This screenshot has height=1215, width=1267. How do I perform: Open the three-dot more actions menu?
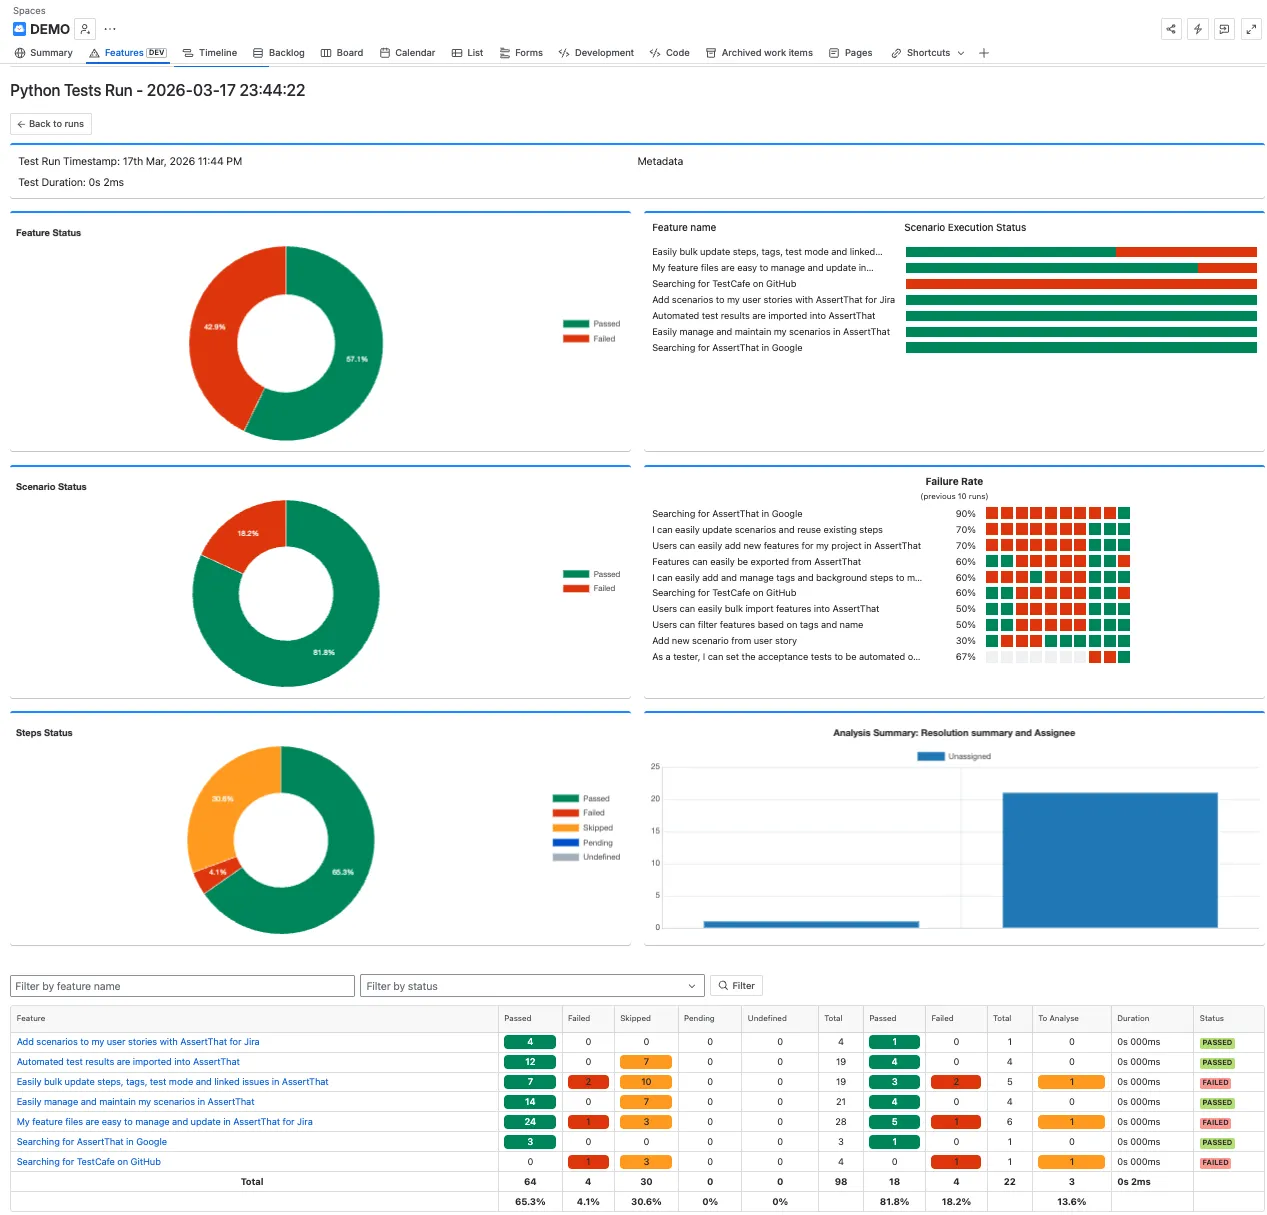pos(110,29)
